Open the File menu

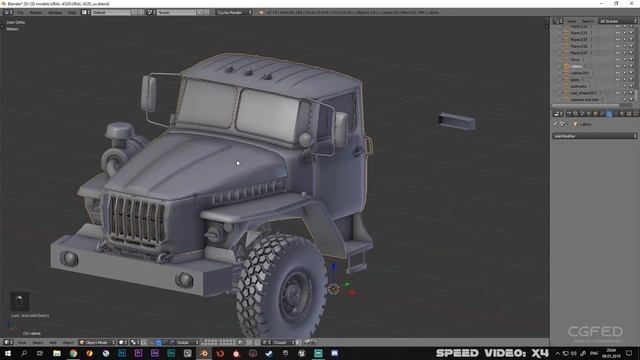coord(20,12)
